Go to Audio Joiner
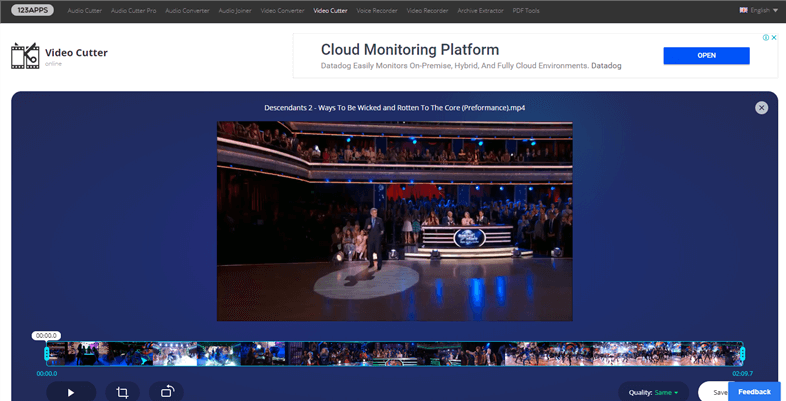The width and height of the screenshot is (786, 401). [x=235, y=11]
